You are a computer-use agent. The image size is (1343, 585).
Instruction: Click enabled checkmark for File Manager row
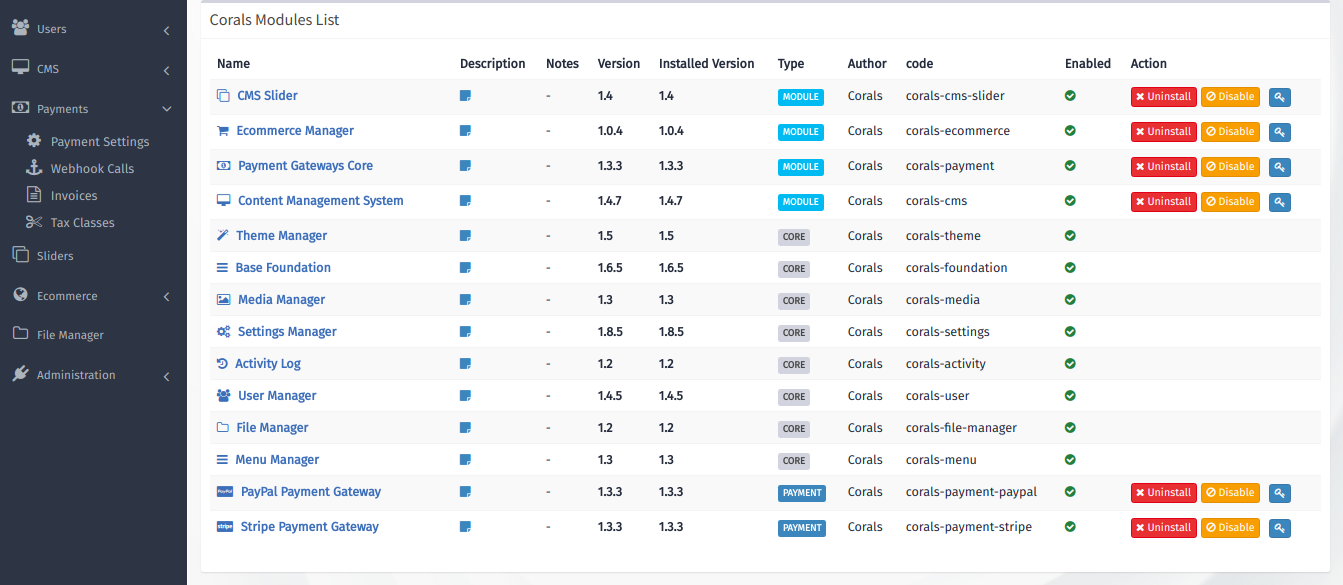click(1070, 428)
